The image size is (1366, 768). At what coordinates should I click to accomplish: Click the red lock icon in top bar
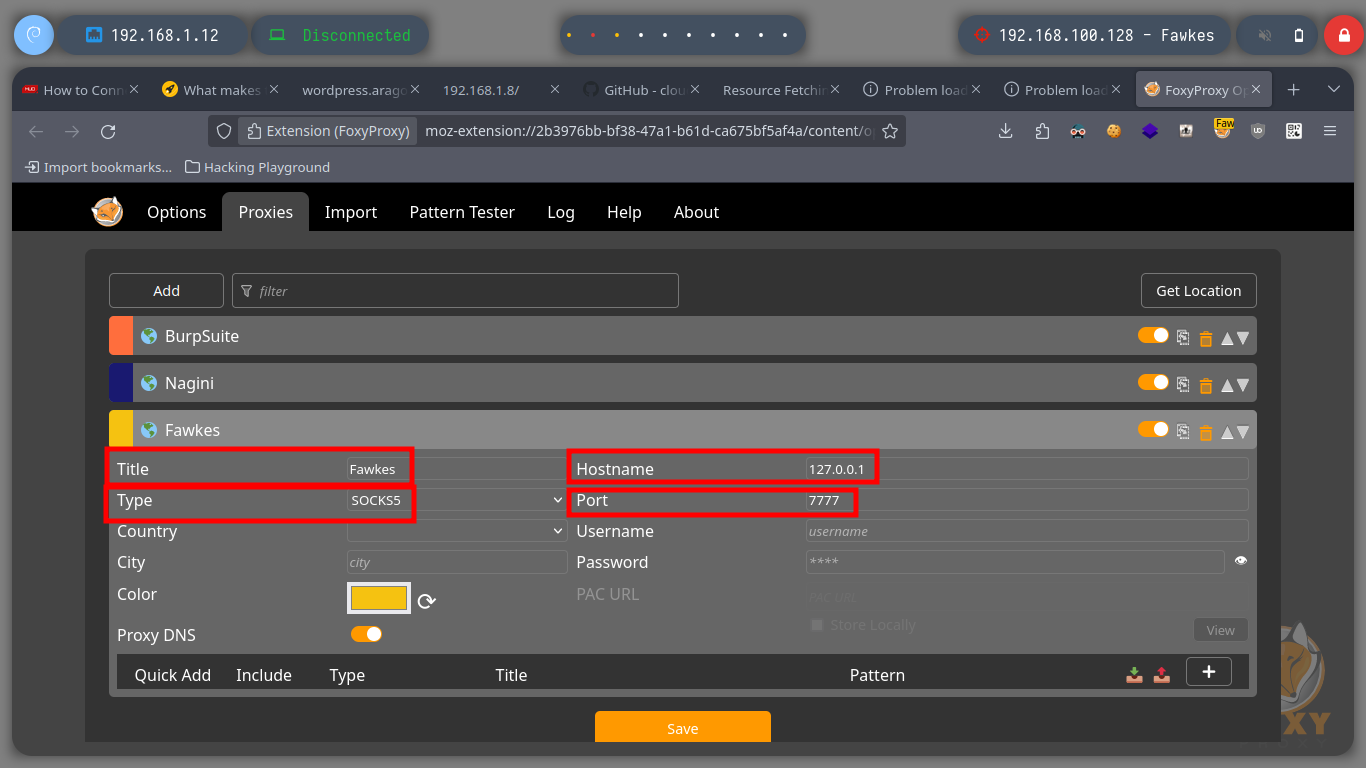click(x=1343, y=35)
